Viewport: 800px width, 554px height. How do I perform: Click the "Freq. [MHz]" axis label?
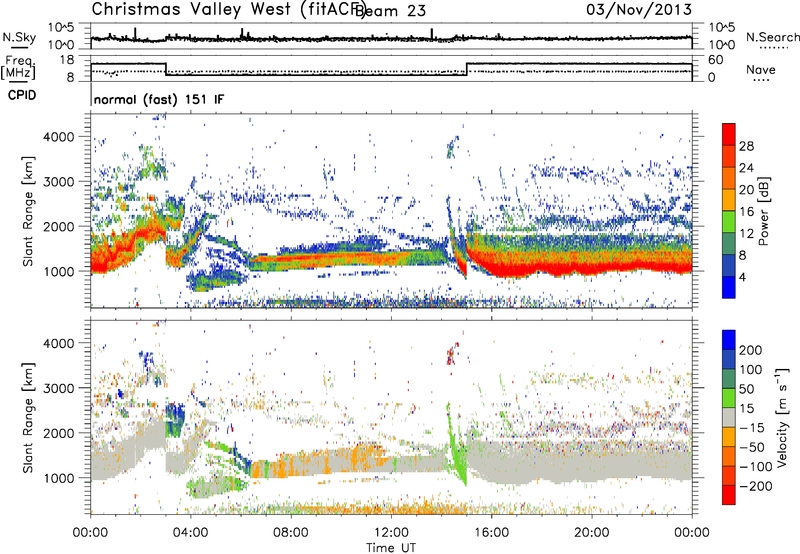[18, 68]
